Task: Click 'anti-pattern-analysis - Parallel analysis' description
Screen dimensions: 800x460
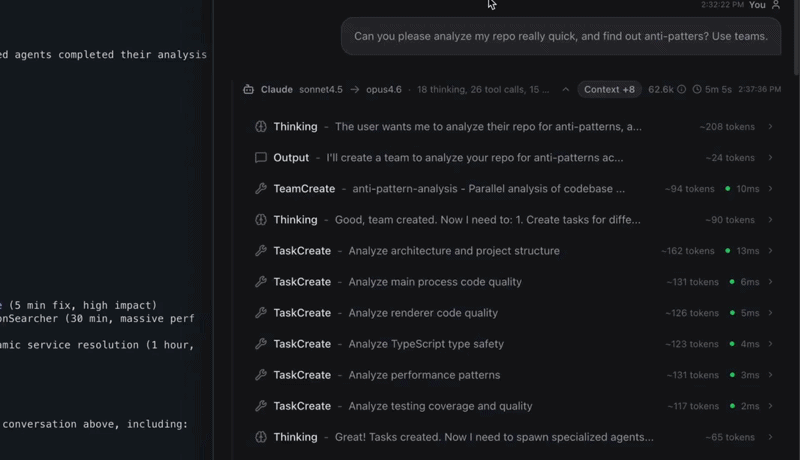Action: click(488, 189)
